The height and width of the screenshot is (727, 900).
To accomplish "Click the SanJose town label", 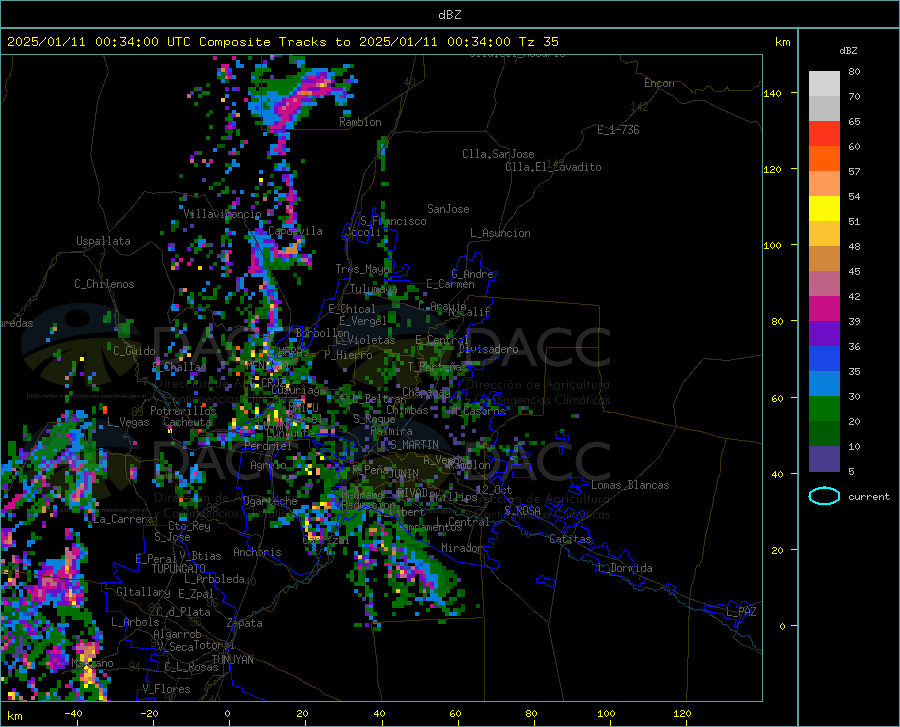I will [448, 209].
